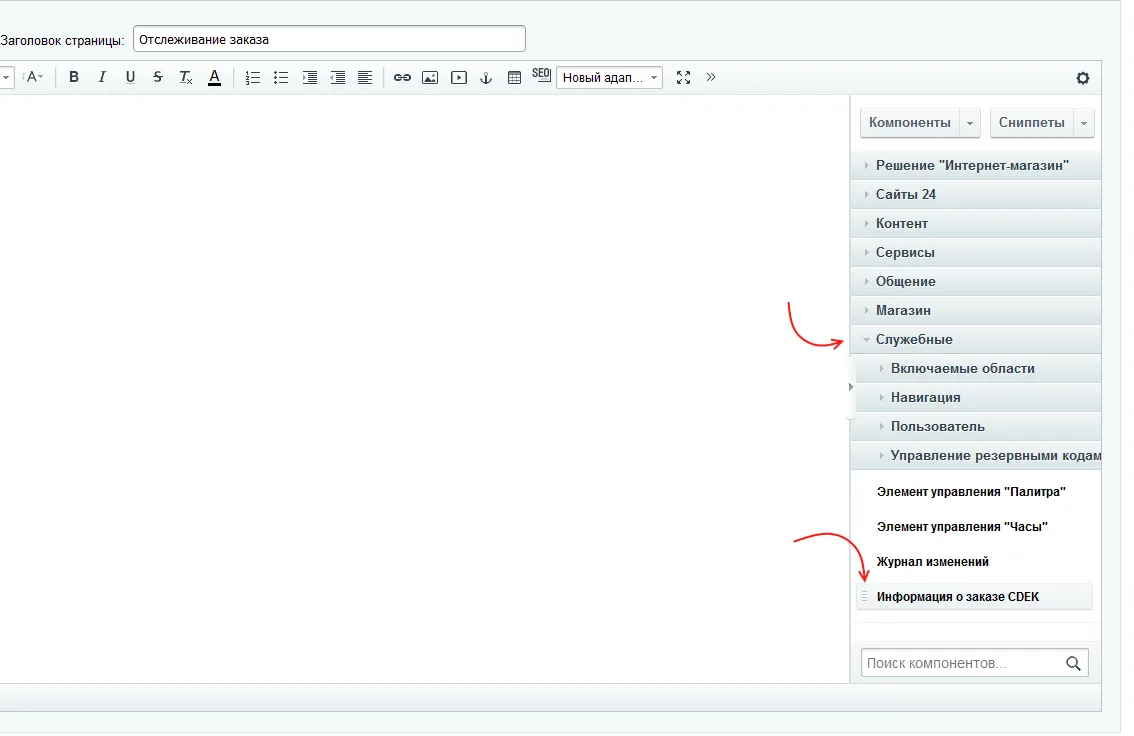Insert a table
The width and height of the screenshot is (1134, 736).
[x=514, y=77]
